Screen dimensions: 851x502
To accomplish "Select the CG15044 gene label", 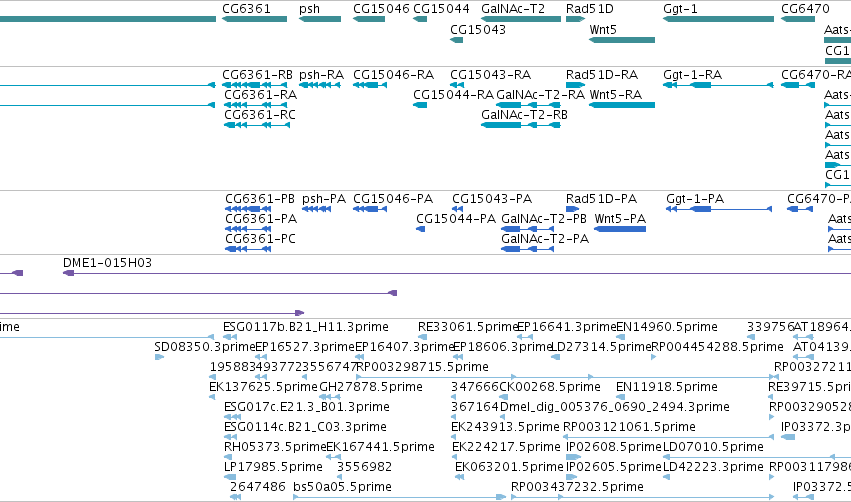I will click(441, 9).
